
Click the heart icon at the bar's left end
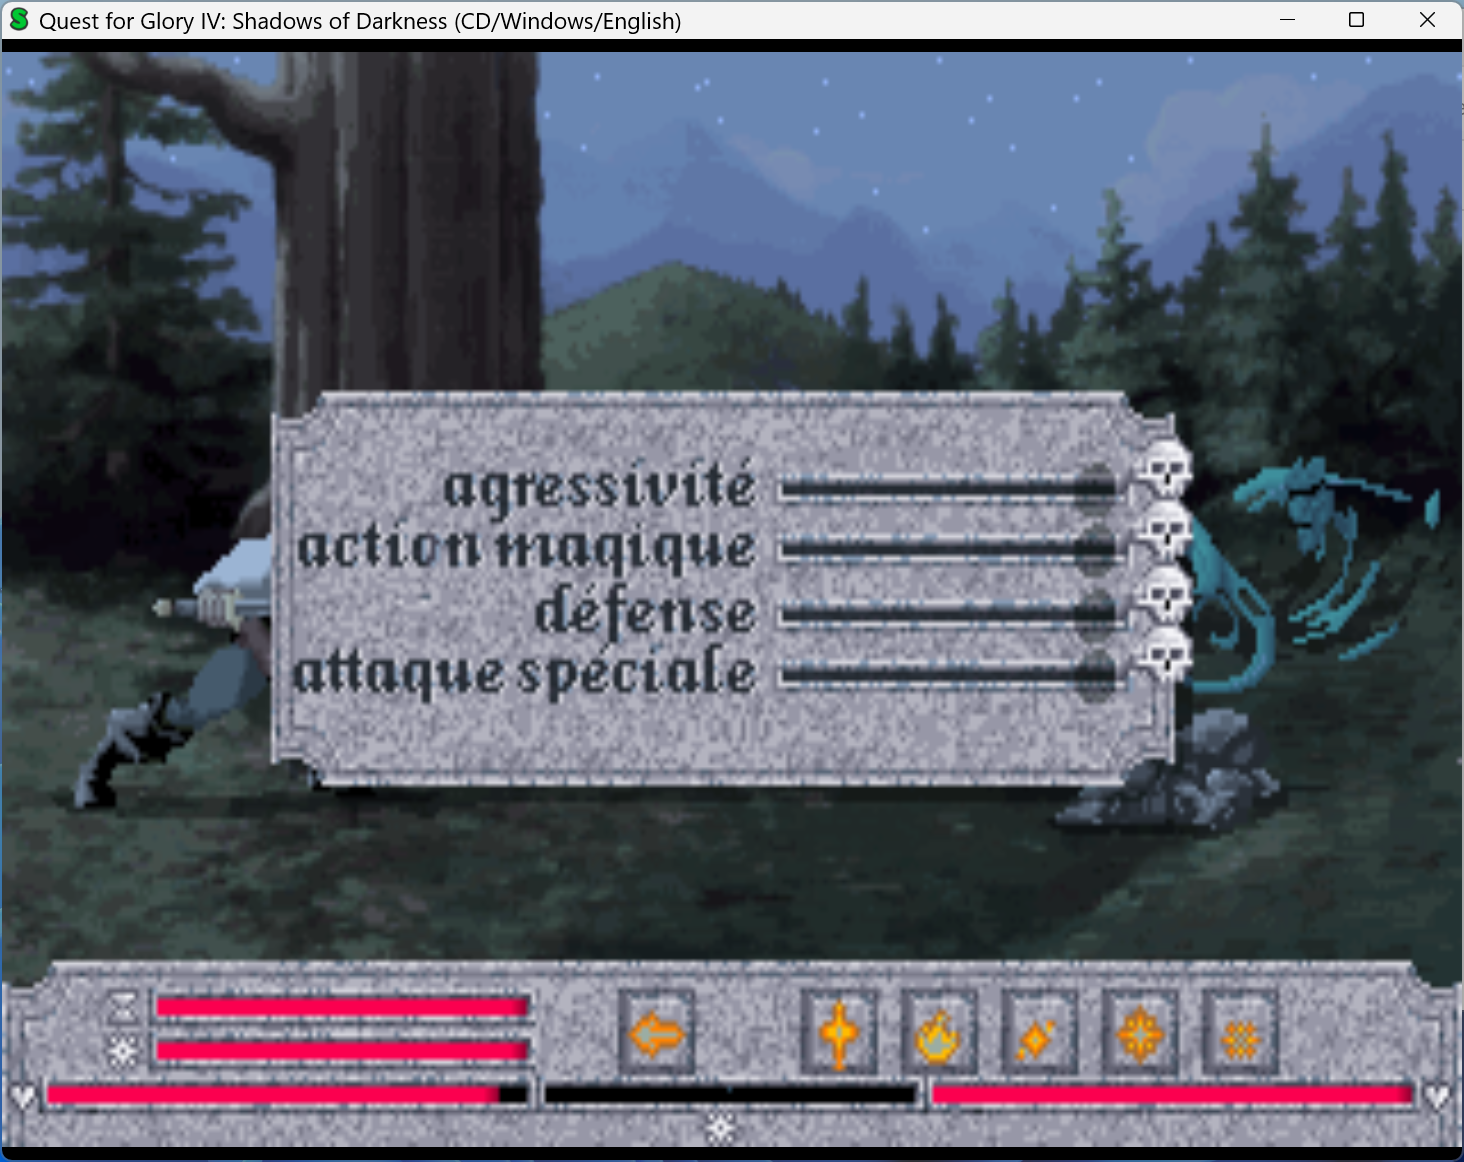tap(22, 1096)
